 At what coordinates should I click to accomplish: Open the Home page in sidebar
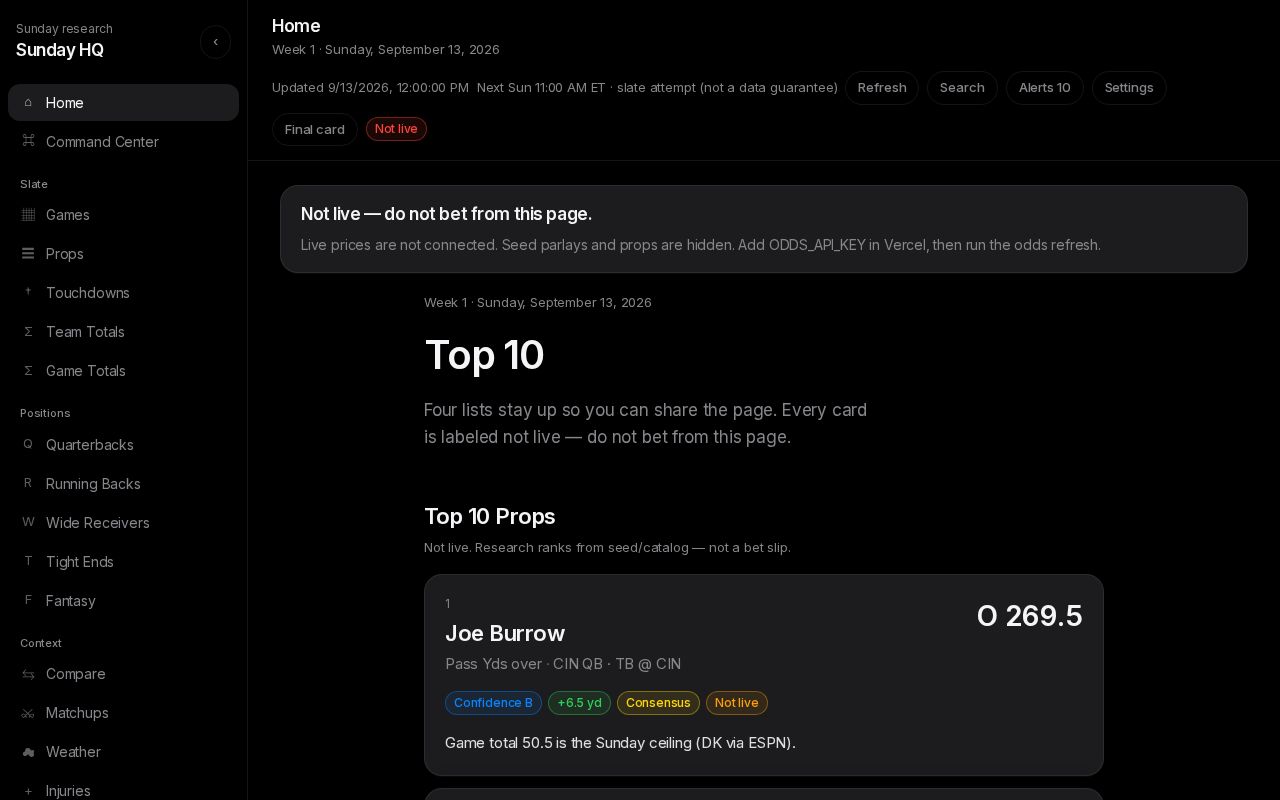click(x=123, y=103)
